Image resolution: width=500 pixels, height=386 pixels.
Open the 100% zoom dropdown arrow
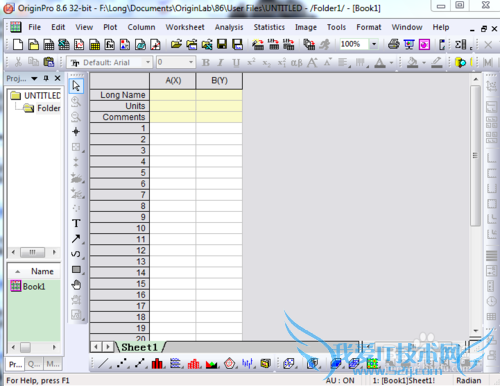[374, 44]
